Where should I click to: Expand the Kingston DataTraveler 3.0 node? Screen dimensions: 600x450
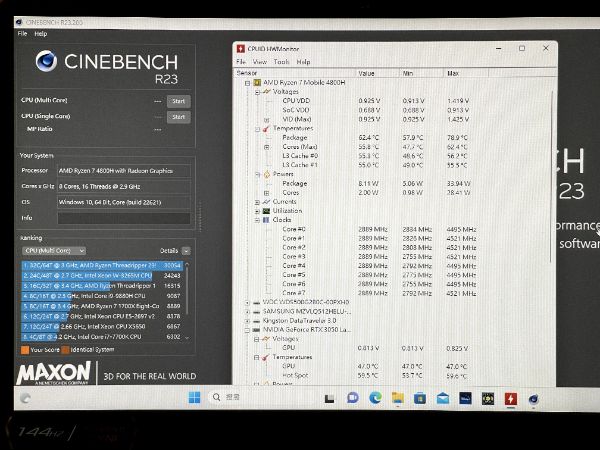(x=247, y=321)
